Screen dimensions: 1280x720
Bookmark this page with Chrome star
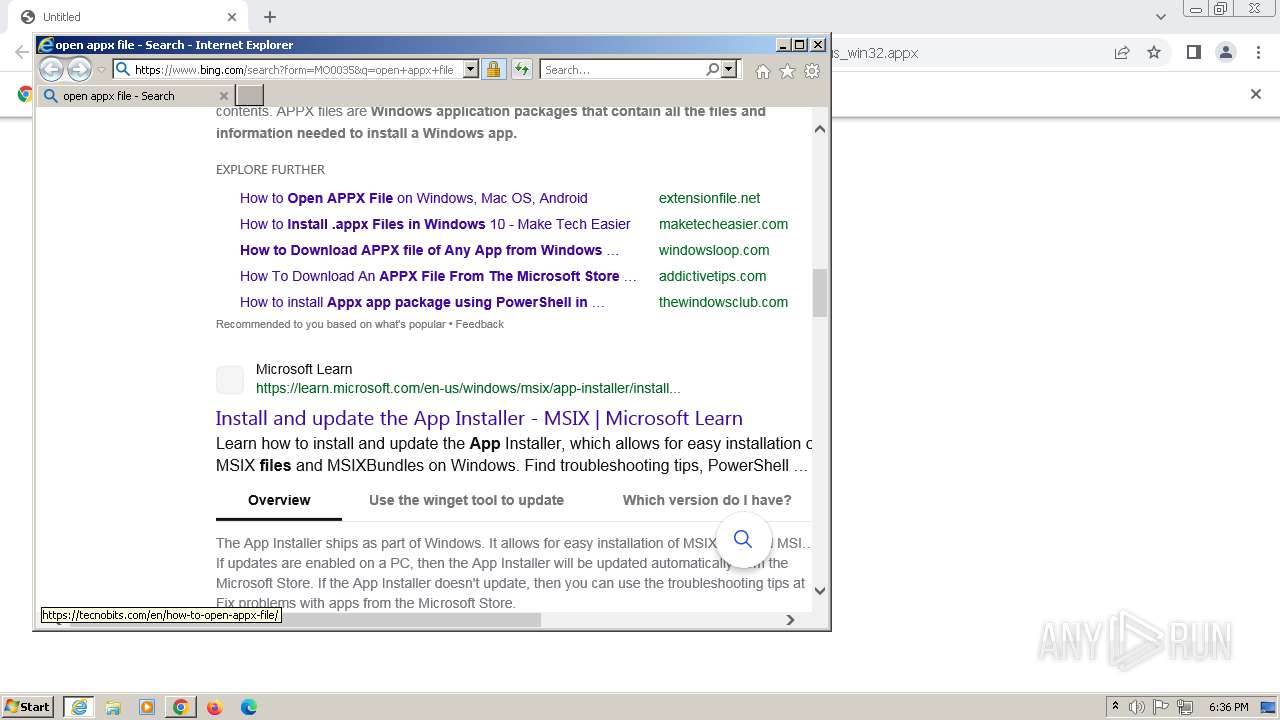[x=1154, y=53]
